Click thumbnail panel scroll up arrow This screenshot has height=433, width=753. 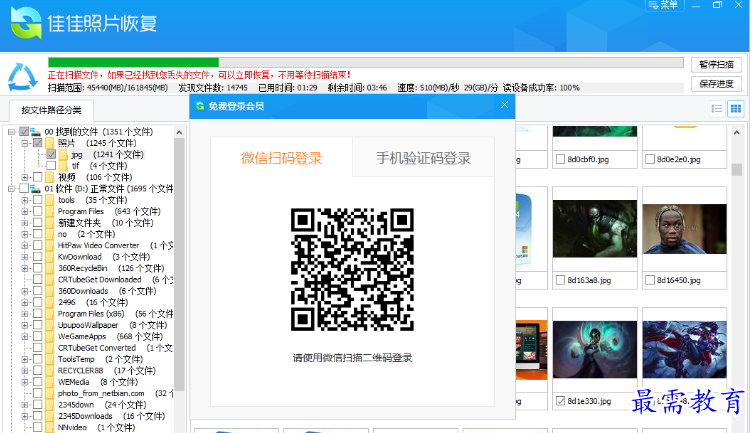pos(737,132)
